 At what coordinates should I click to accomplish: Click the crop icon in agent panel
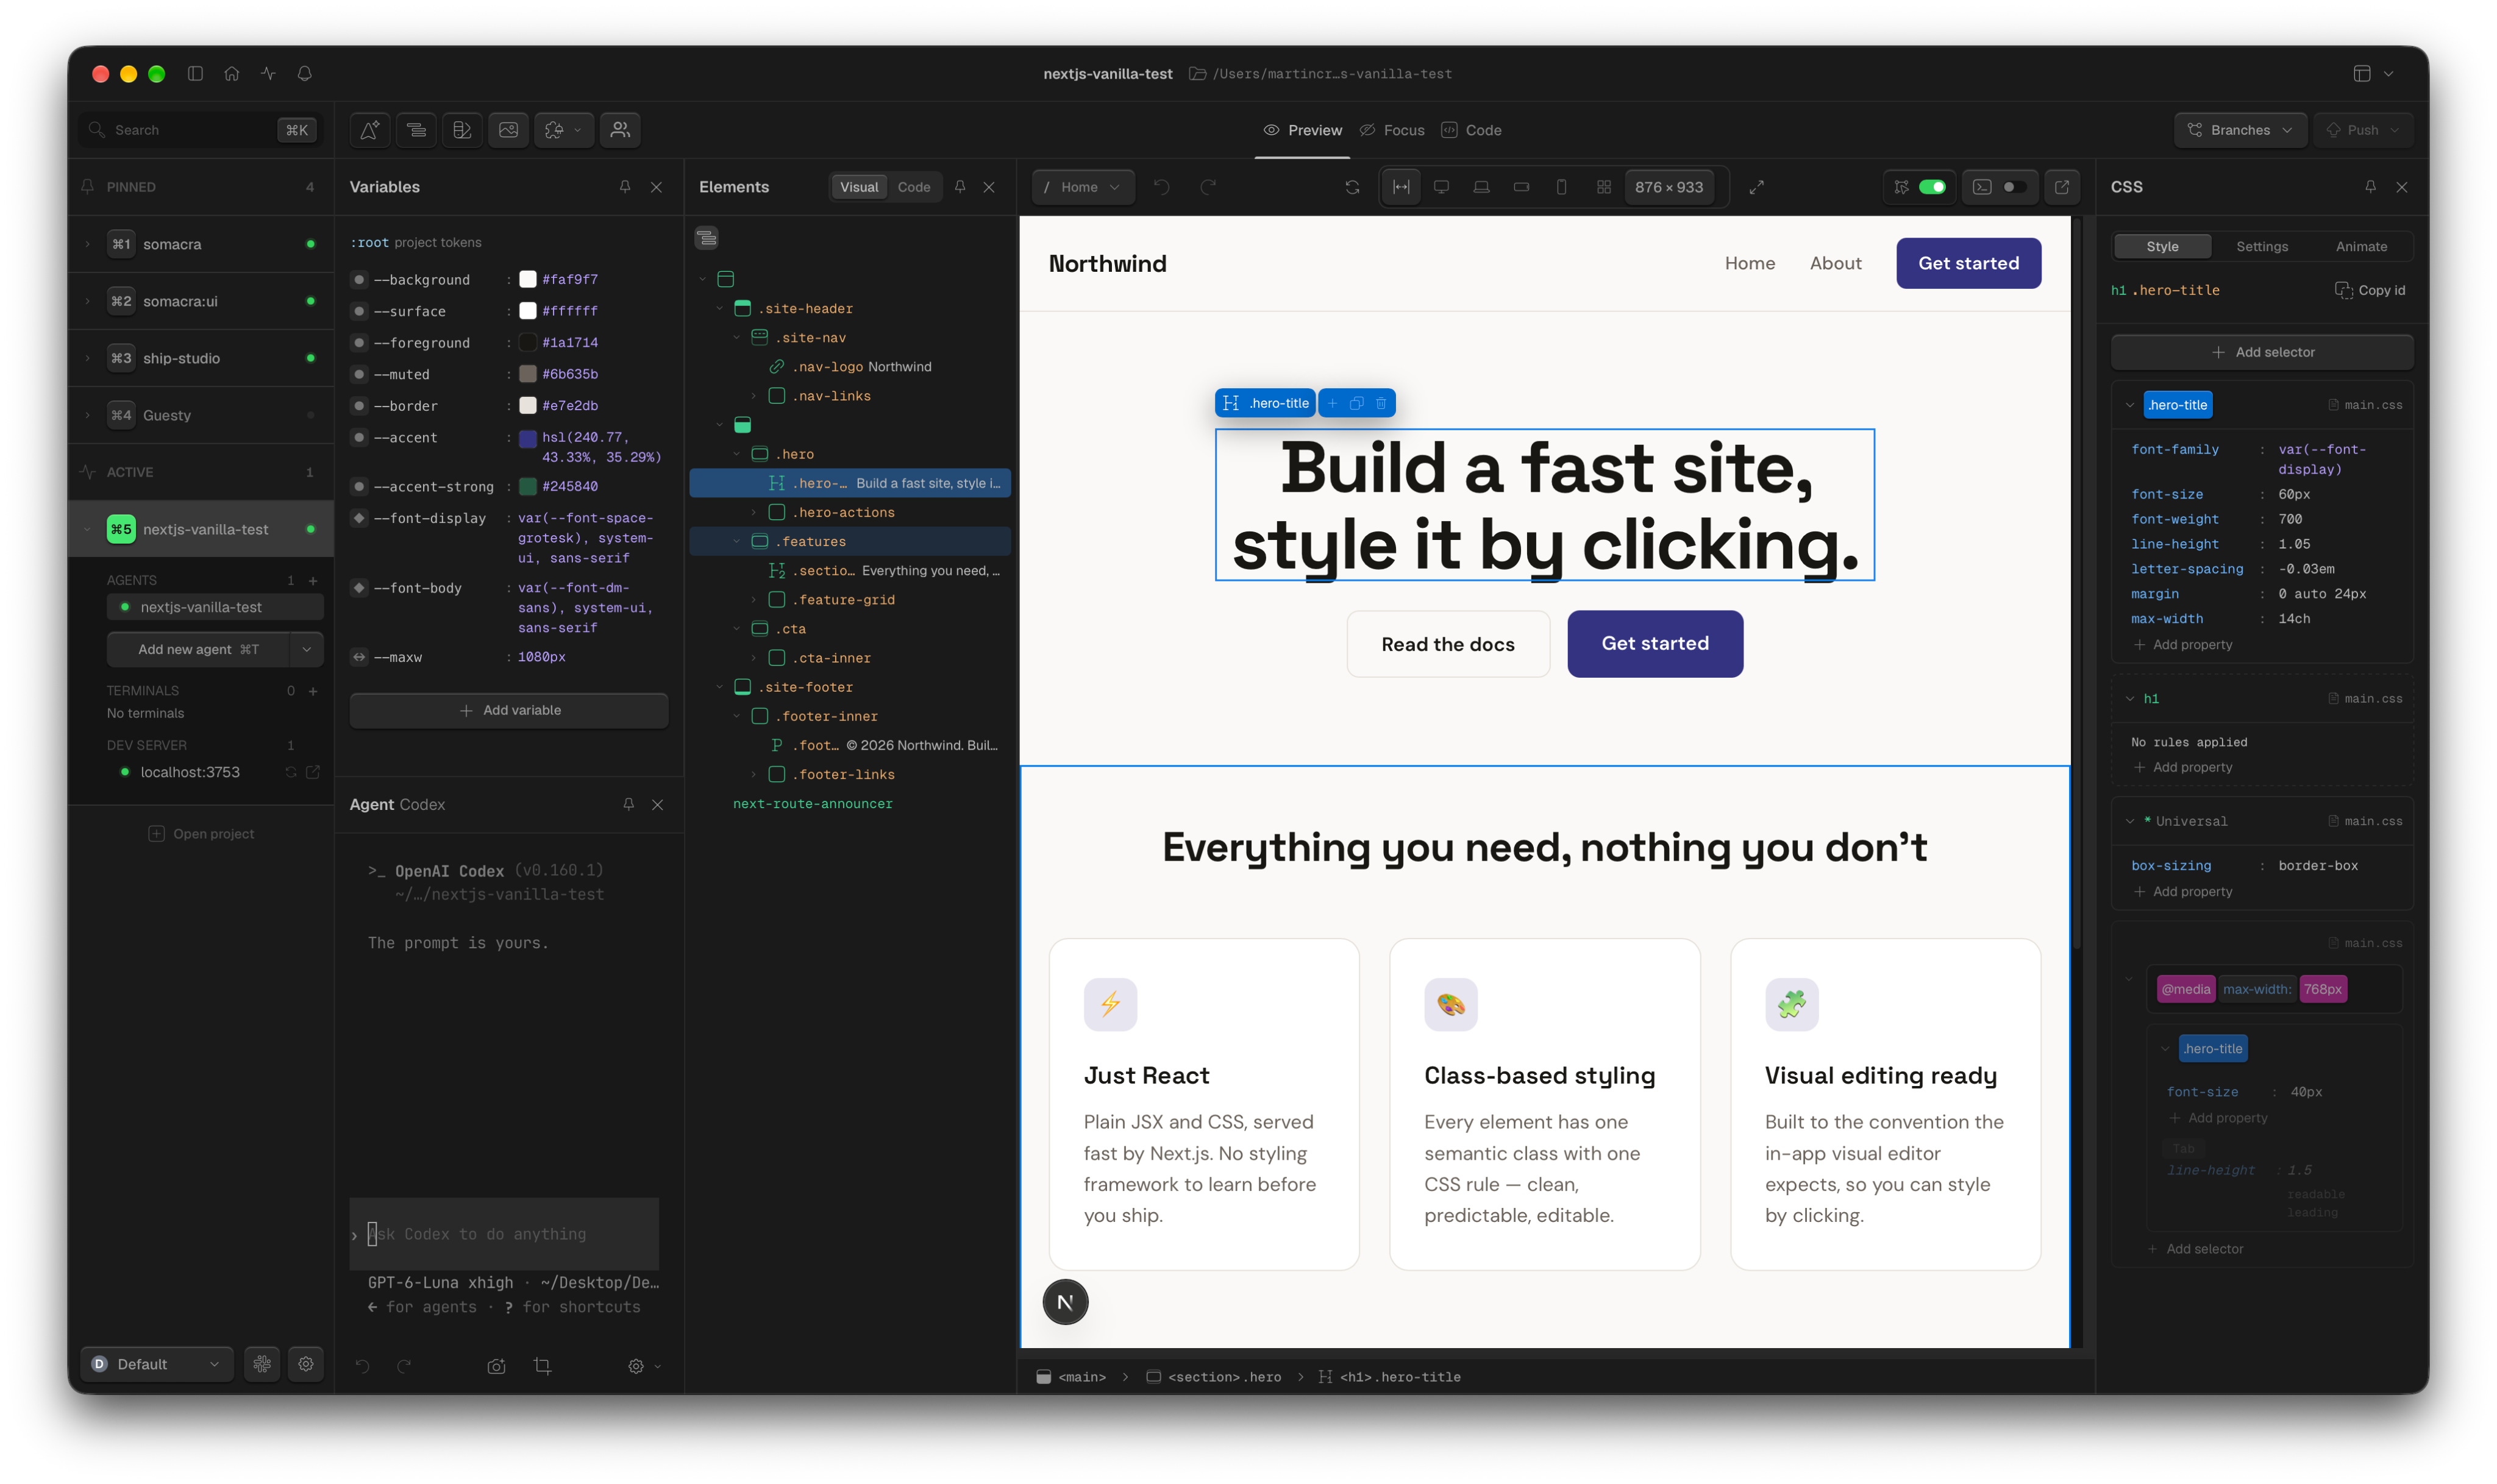click(542, 1366)
